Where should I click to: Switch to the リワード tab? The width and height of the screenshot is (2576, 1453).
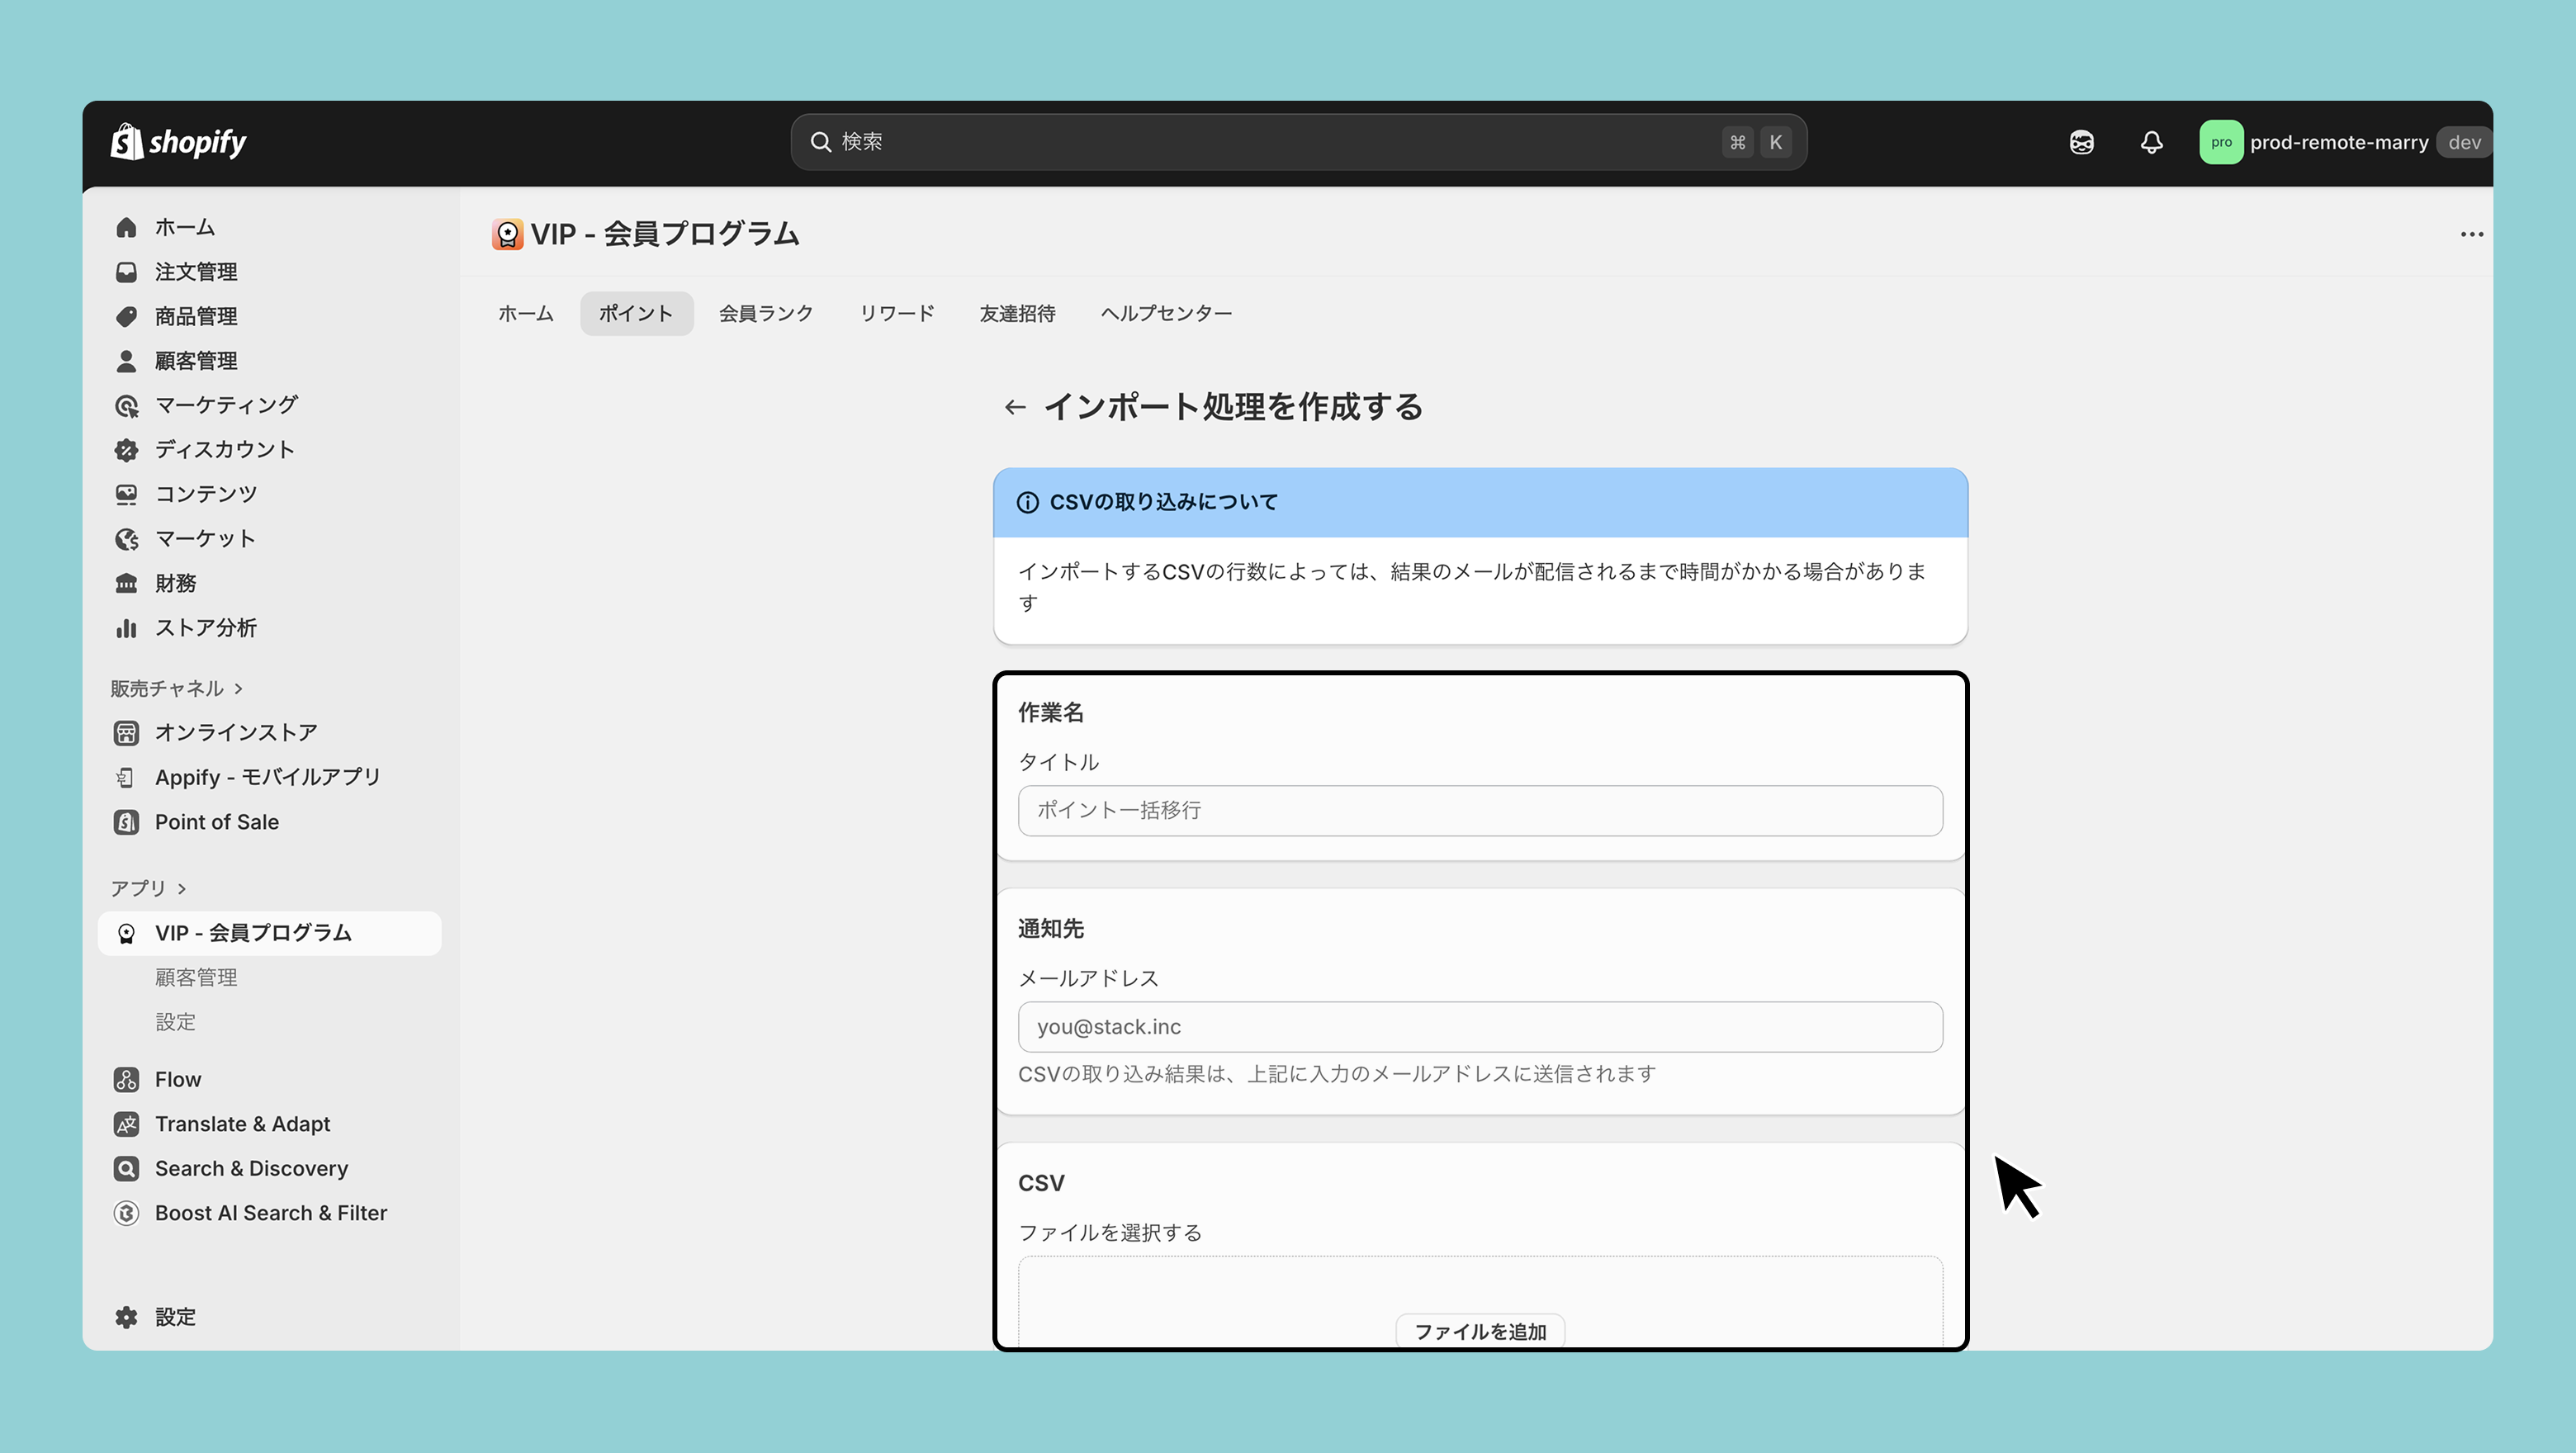tap(897, 313)
